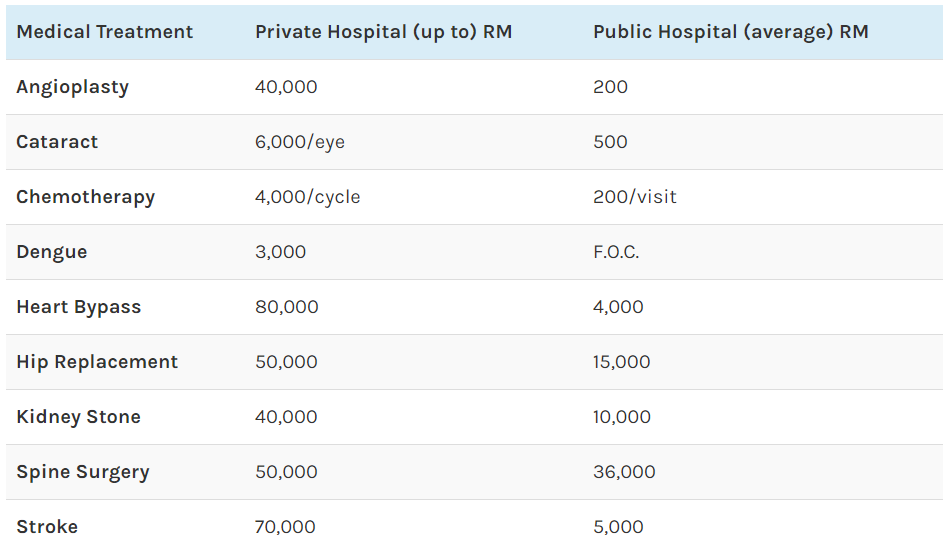Select the 200/visit public cost cell
This screenshot has width=949, height=551.
[x=634, y=197]
